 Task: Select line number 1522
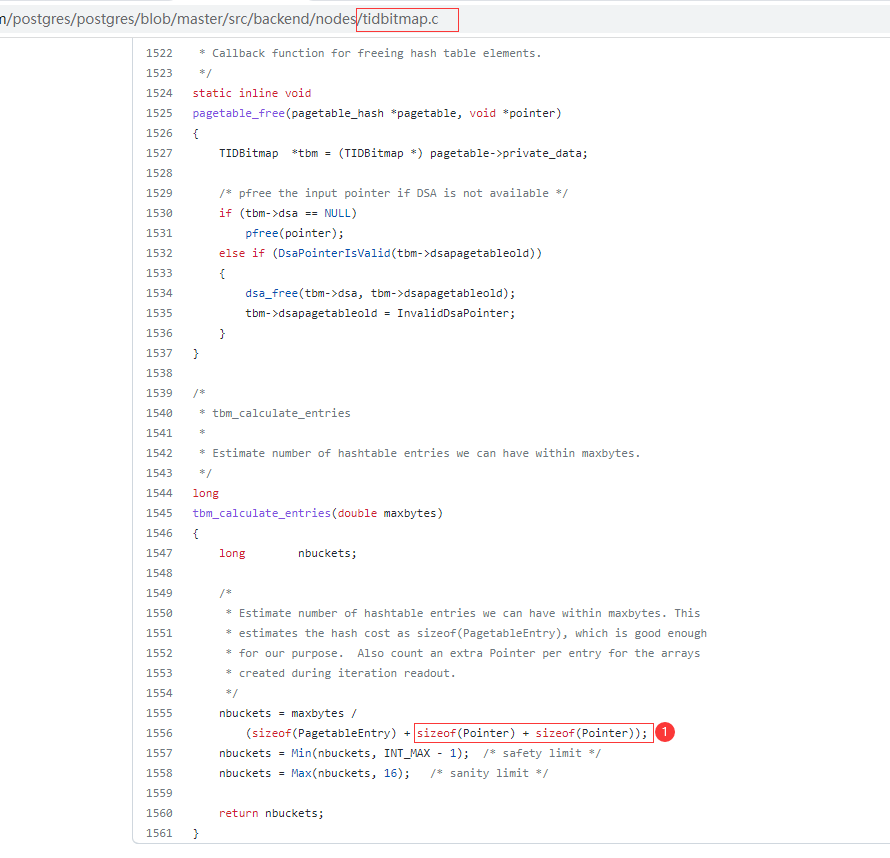click(x=159, y=53)
